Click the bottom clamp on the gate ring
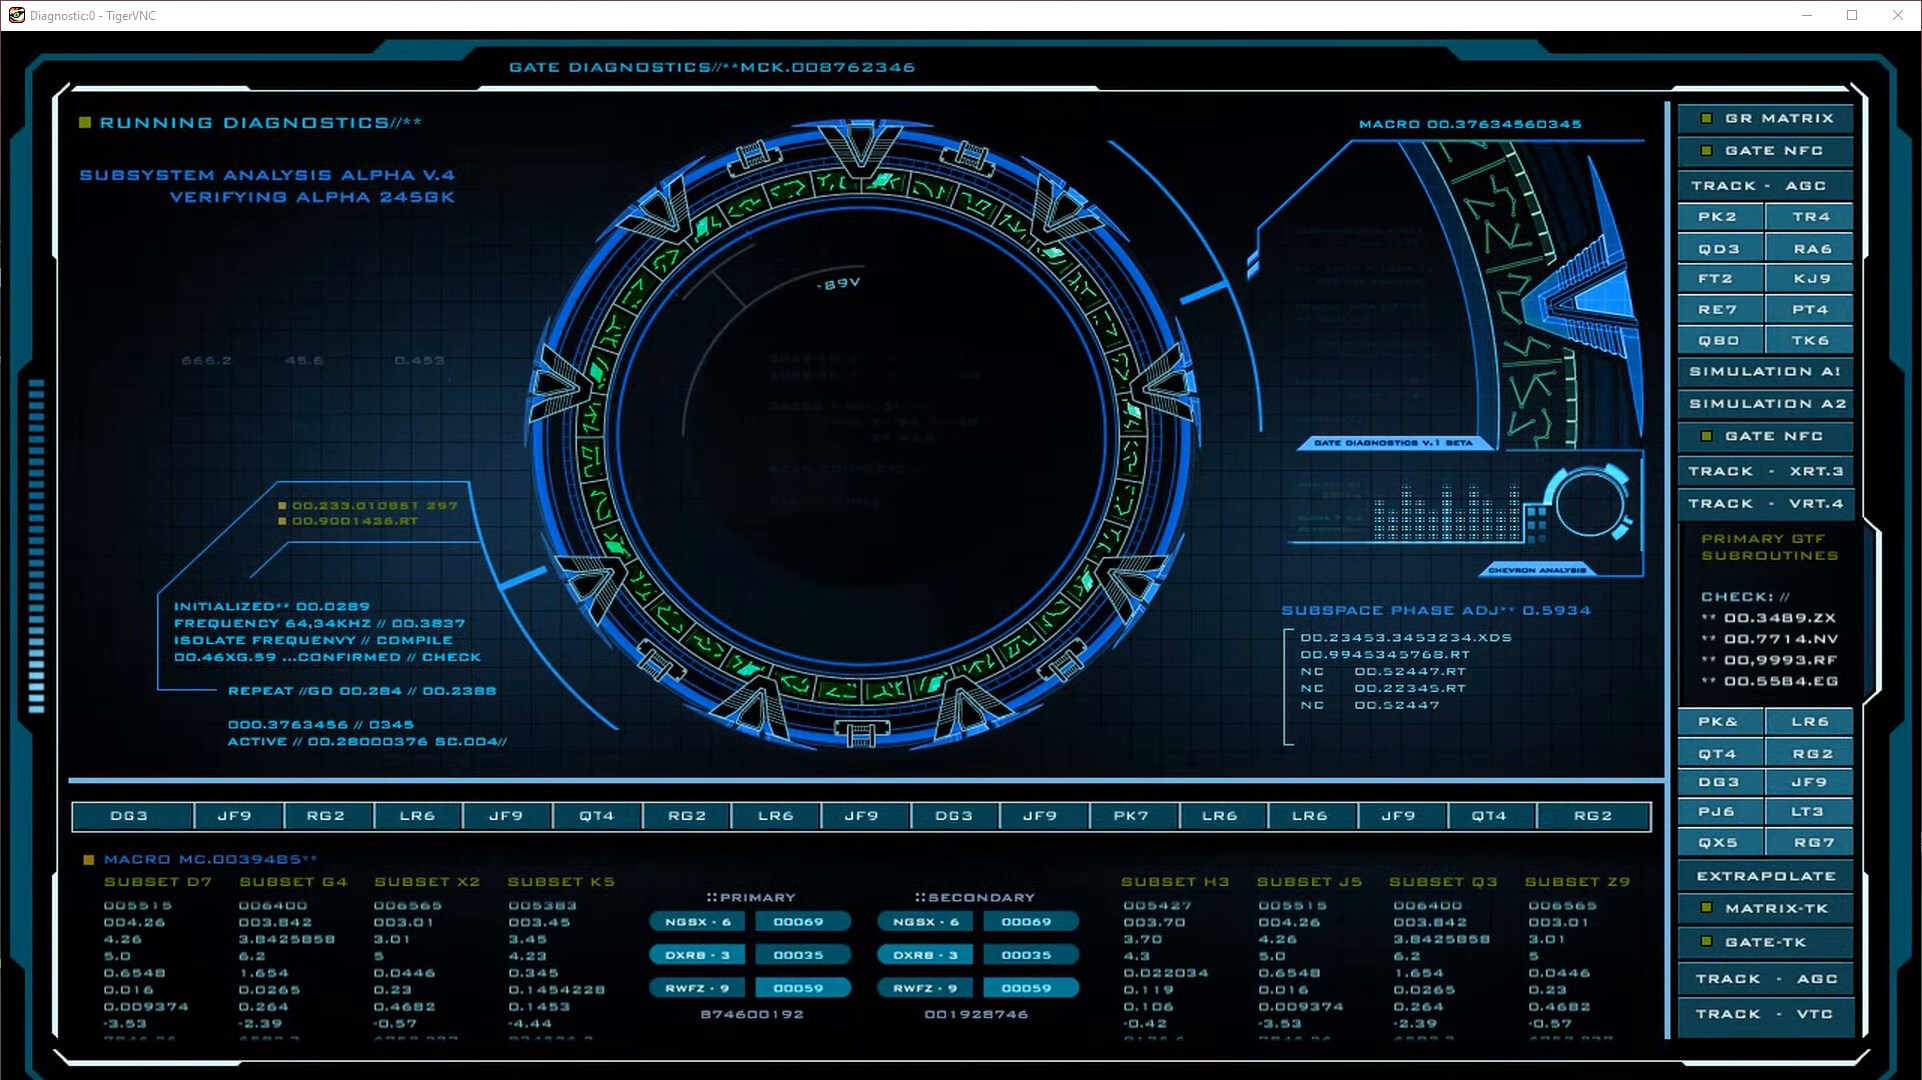 (860, 735)
